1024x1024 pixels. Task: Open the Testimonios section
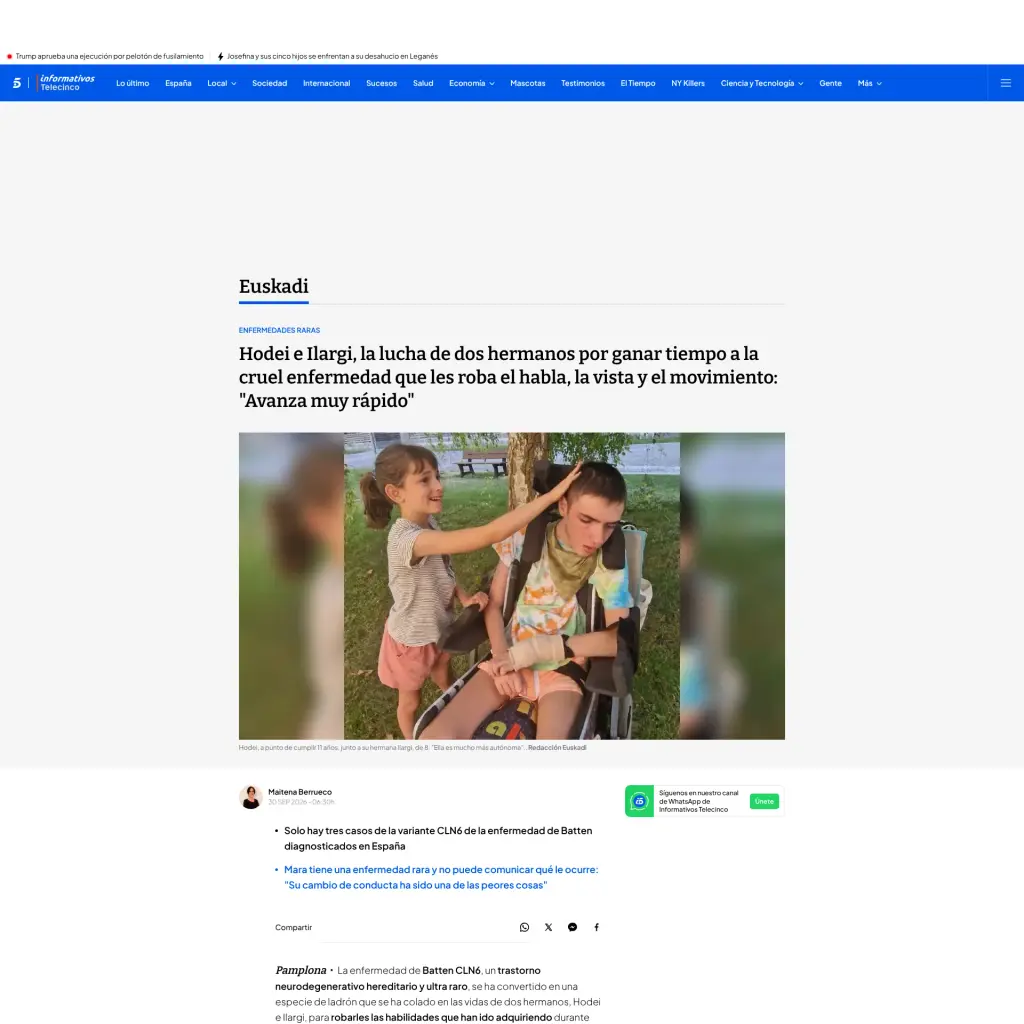click(583, 83)
